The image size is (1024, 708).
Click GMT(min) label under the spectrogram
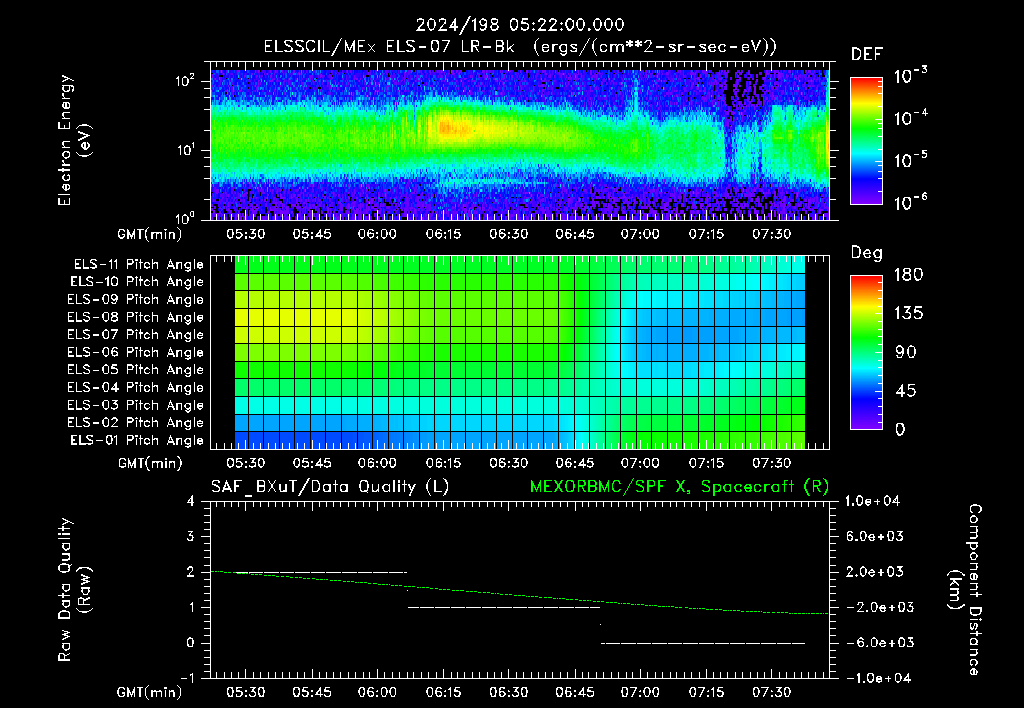(150, 234)
